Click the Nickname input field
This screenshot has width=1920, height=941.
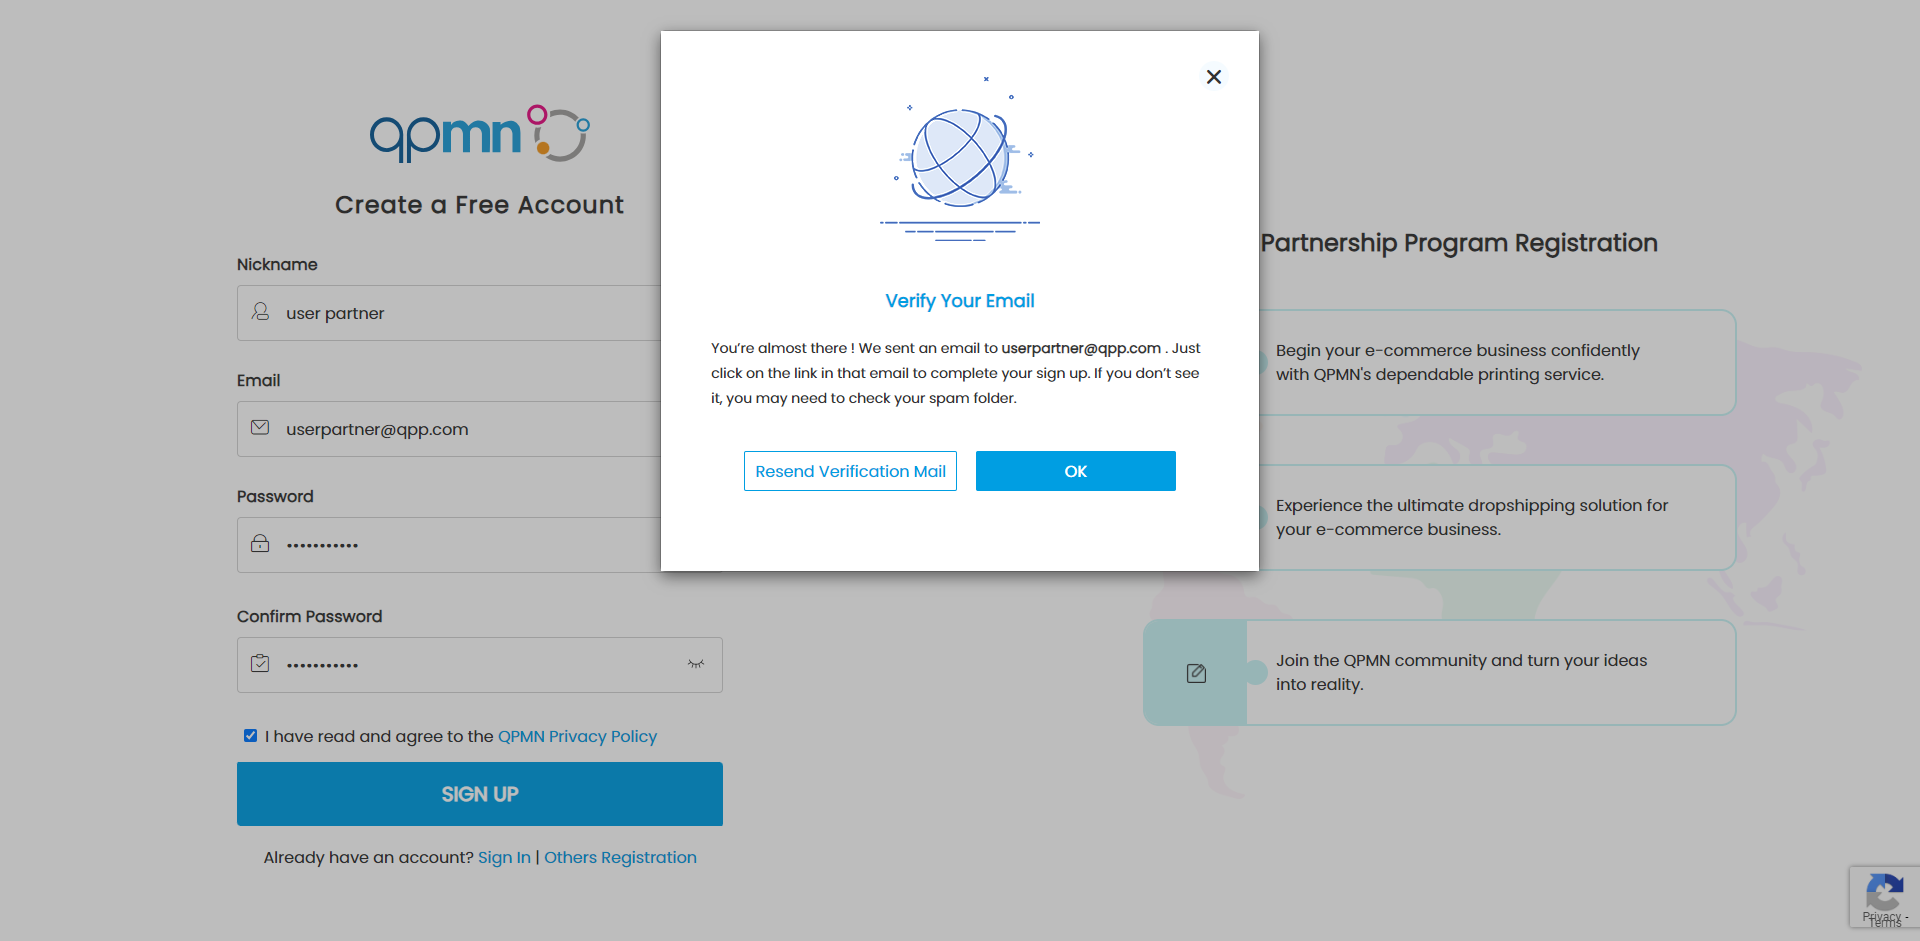(450, 312)
